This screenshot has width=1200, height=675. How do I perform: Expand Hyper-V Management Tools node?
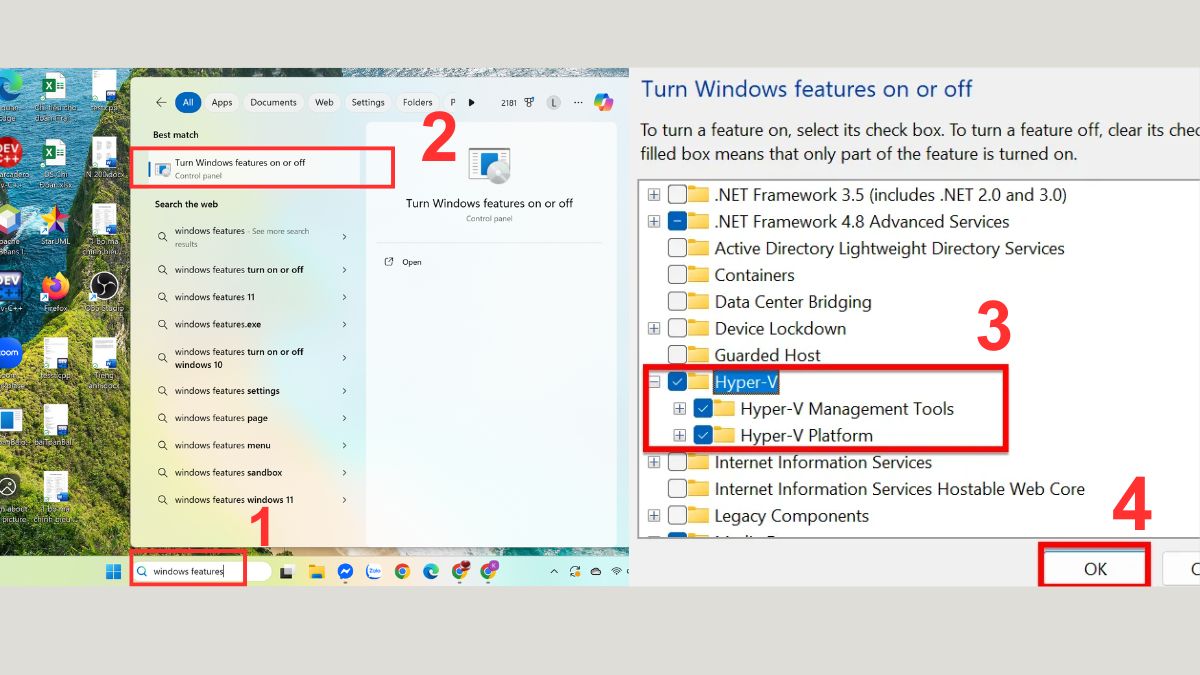[680, 409]
